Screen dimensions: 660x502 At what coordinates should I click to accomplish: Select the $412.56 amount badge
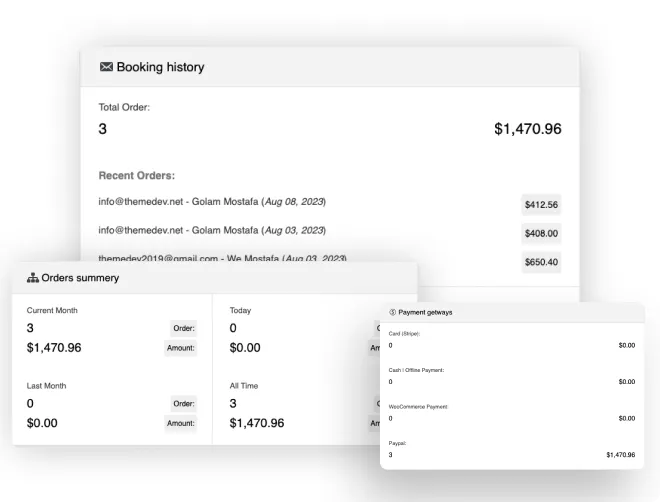click(x=541, y=204)
